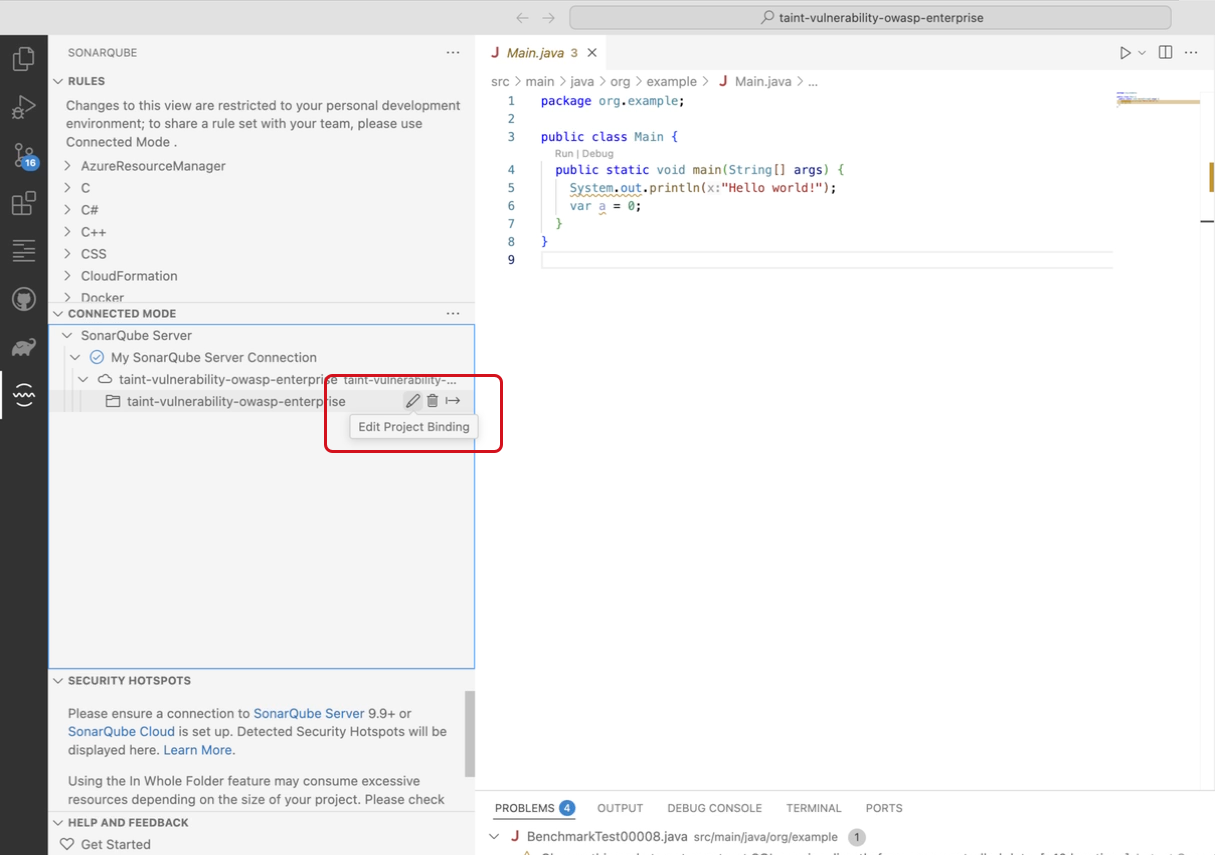Collapse the SonarQube Server node
Screen dimensions: 1215x855
click(67, 336)
